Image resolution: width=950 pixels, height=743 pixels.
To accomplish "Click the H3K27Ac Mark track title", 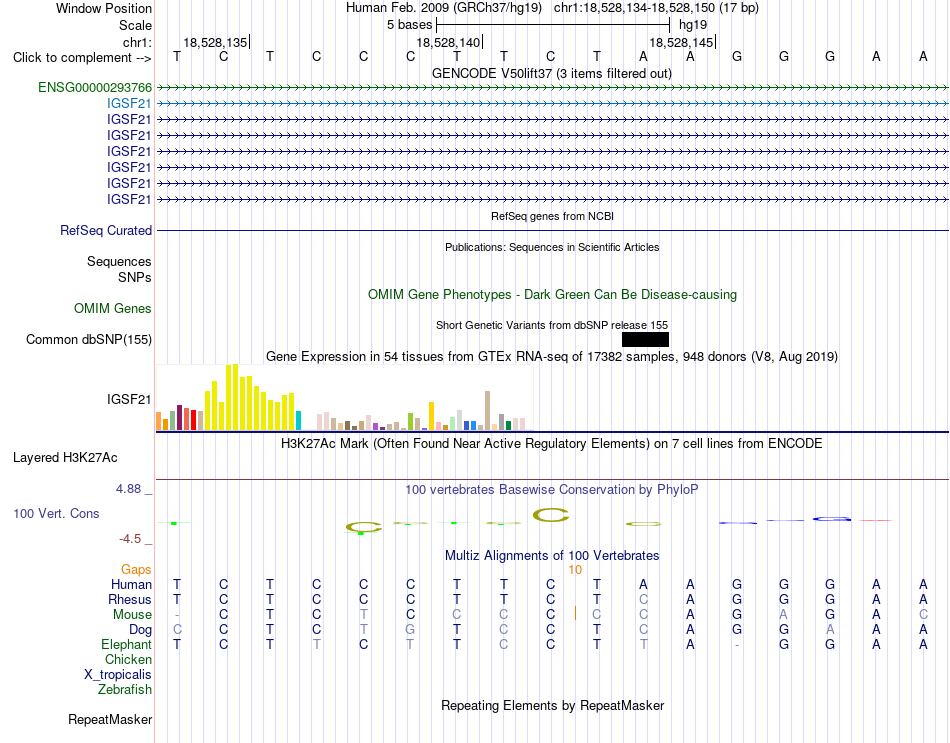I will [552, 444].
